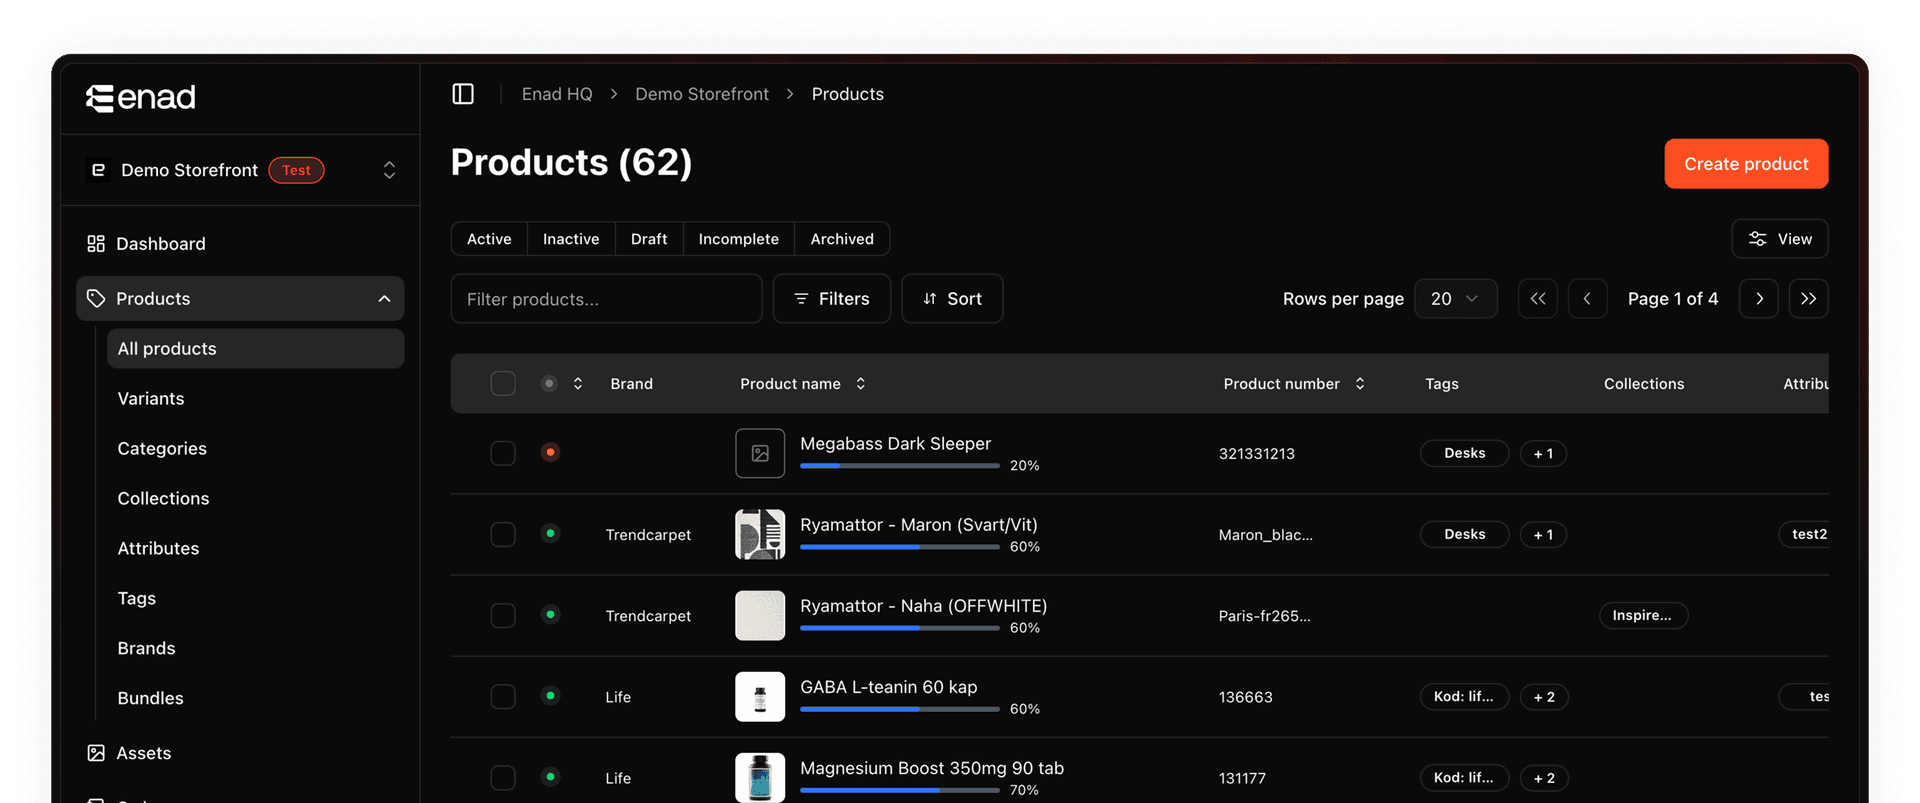
Task: Open Enad HQ breadcrumb link
Action: 557,94
